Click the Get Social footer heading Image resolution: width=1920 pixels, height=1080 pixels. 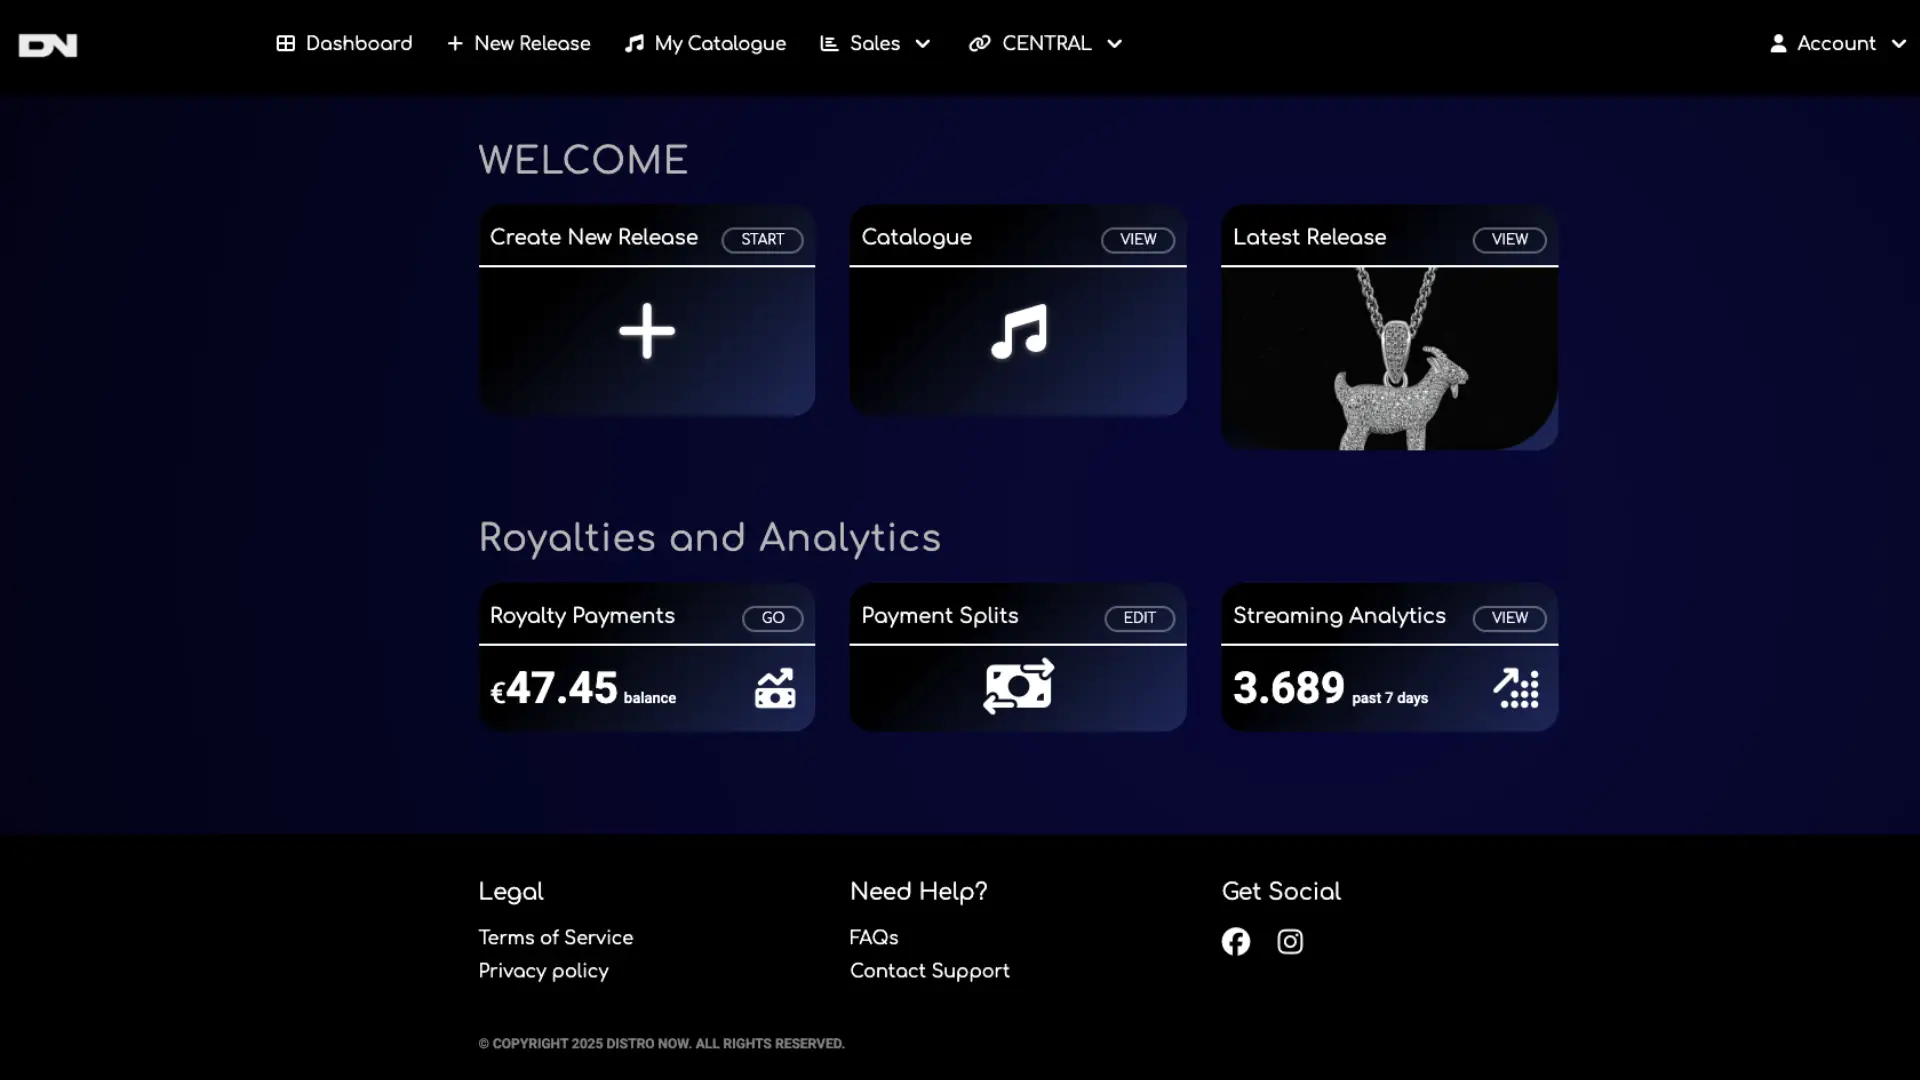(1282, 892)
